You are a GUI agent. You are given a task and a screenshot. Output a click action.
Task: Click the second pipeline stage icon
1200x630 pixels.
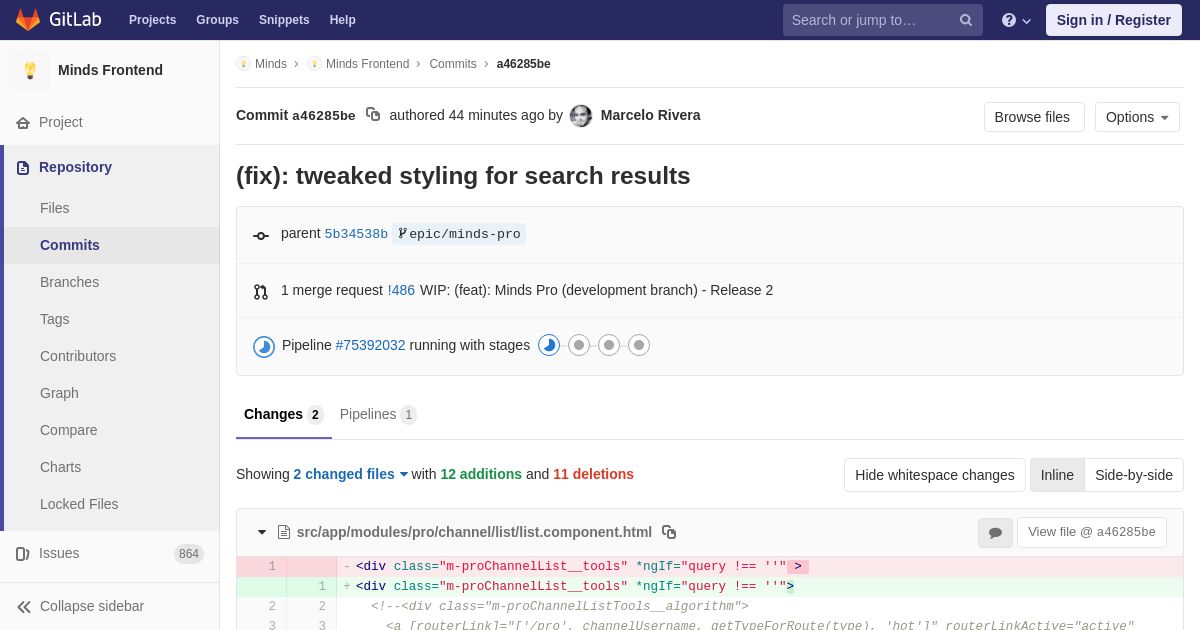(579, 345)
